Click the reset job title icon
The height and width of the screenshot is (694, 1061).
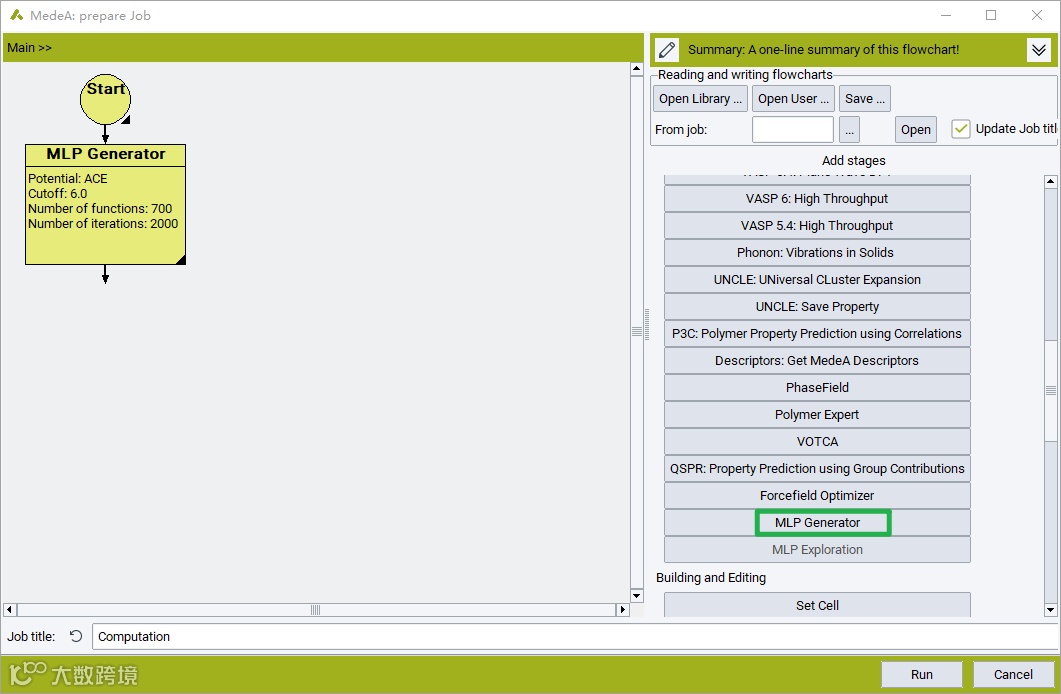click(x=76, y=636)
